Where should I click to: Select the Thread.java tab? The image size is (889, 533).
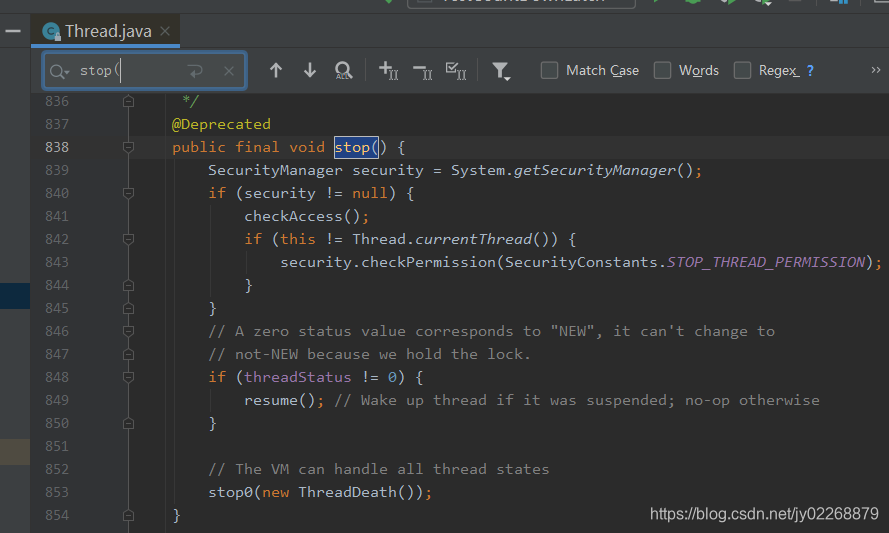click(x=105, y=31)
